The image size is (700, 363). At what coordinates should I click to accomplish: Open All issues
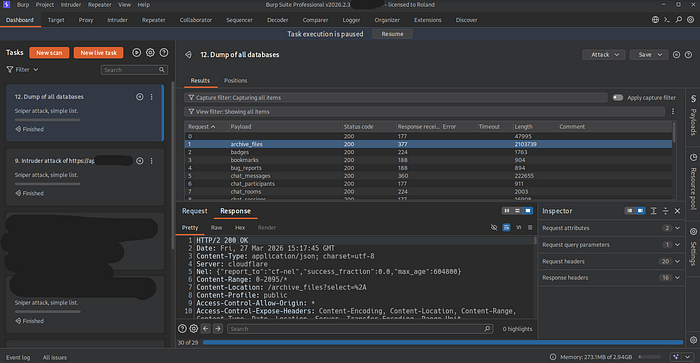[54, 357]
